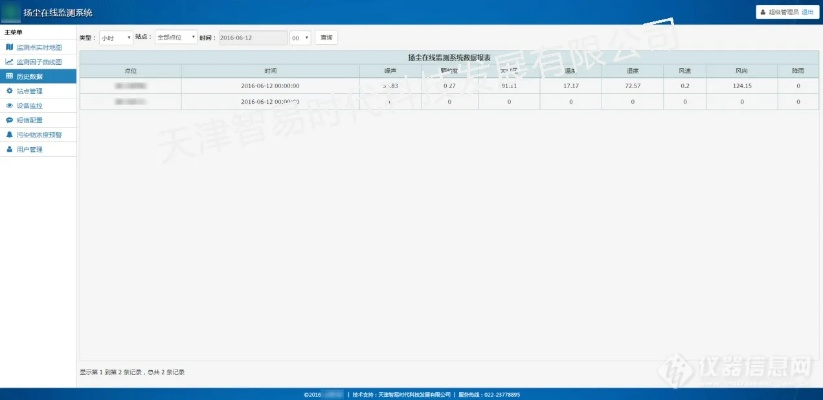
Task: Click the gear icon for 站点管理
Action: click(x=9, y=91)
